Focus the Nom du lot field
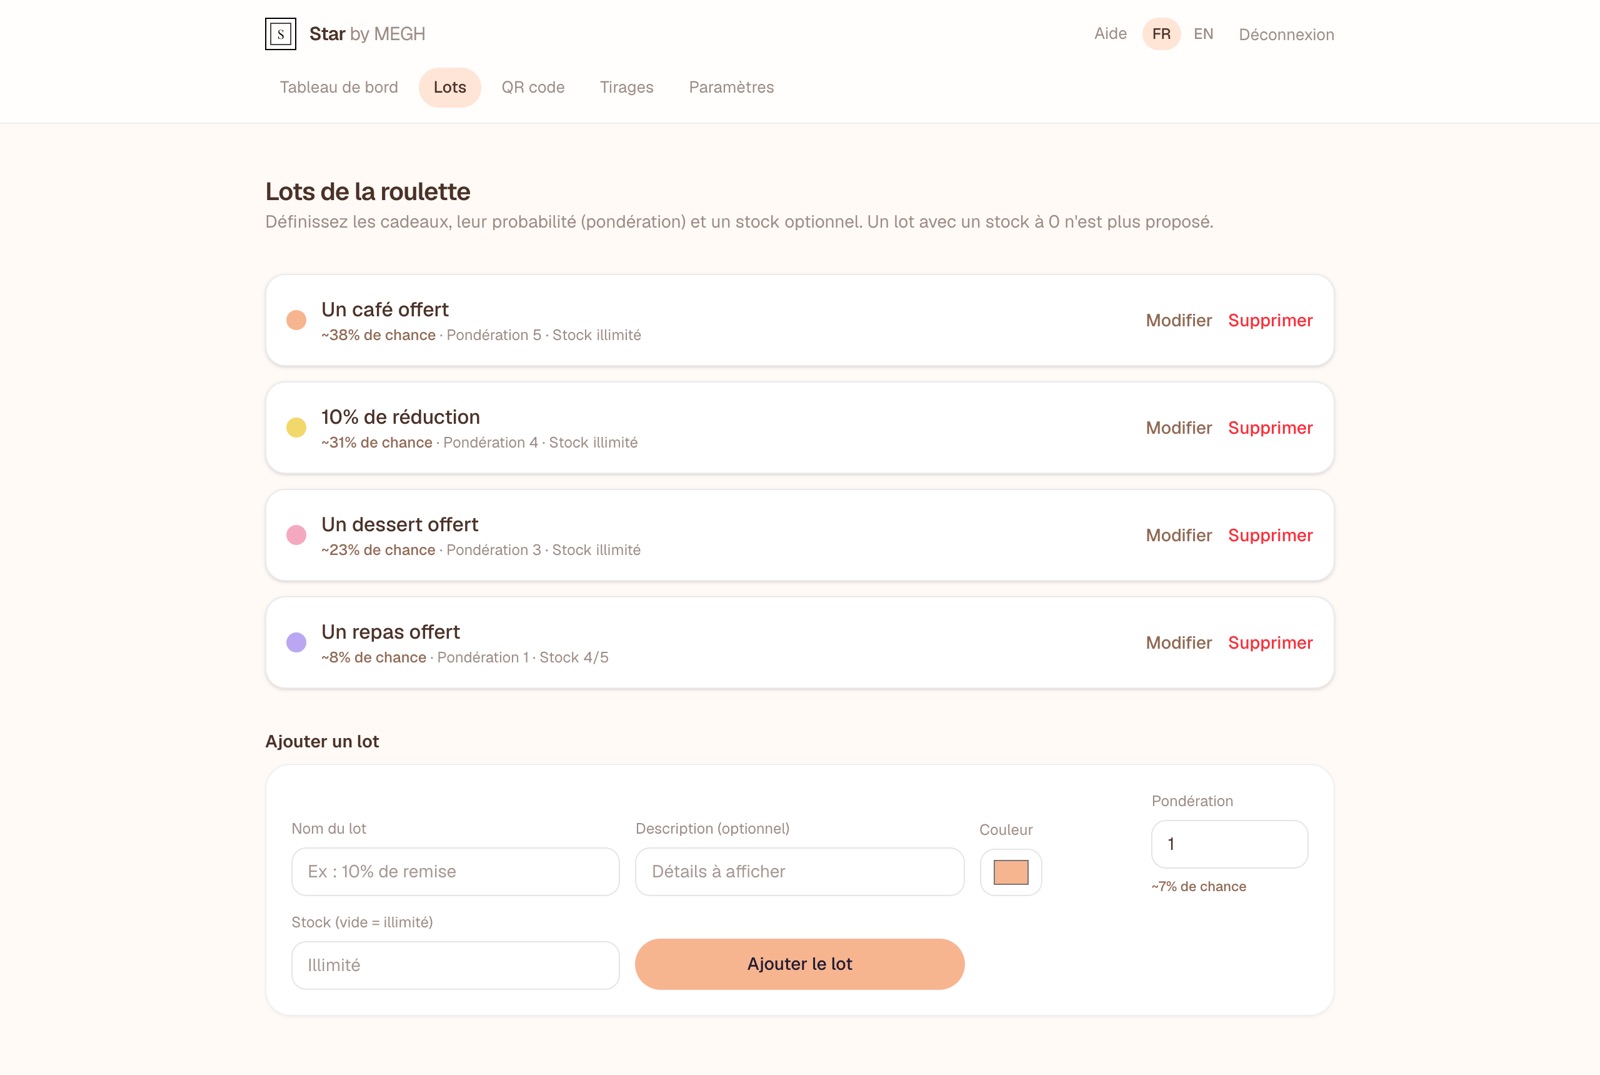Viewport: 1600px width, 1075px height. (455, 872)
